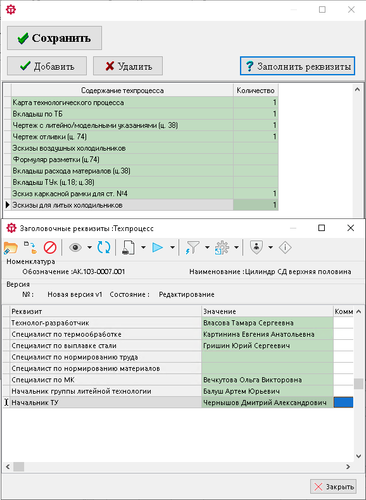Image resolution: width=366 pixels, height=500 pixels.
Task: Click value Вечкутова Ольга Викторовна
Action: [x=267, y=379]
